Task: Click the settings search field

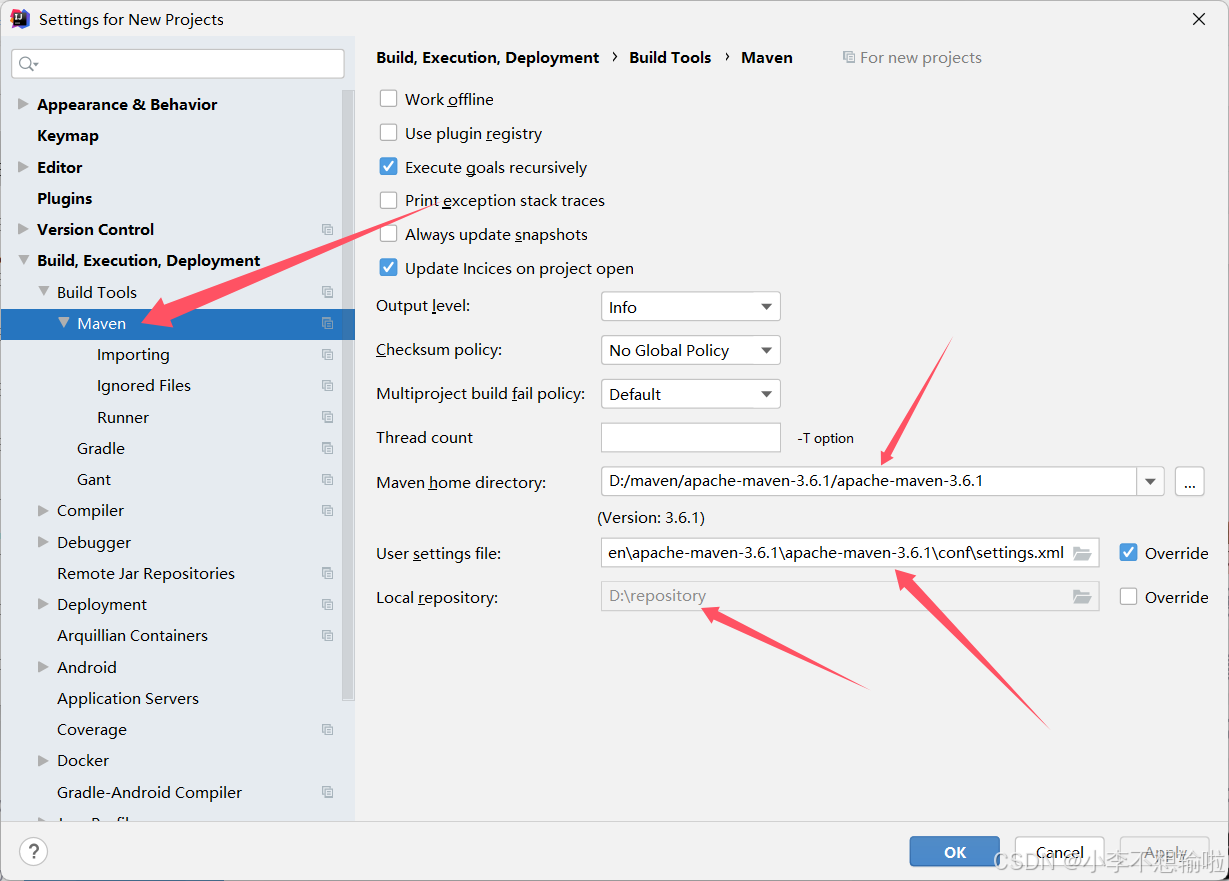Action: (x=178, y=64)
